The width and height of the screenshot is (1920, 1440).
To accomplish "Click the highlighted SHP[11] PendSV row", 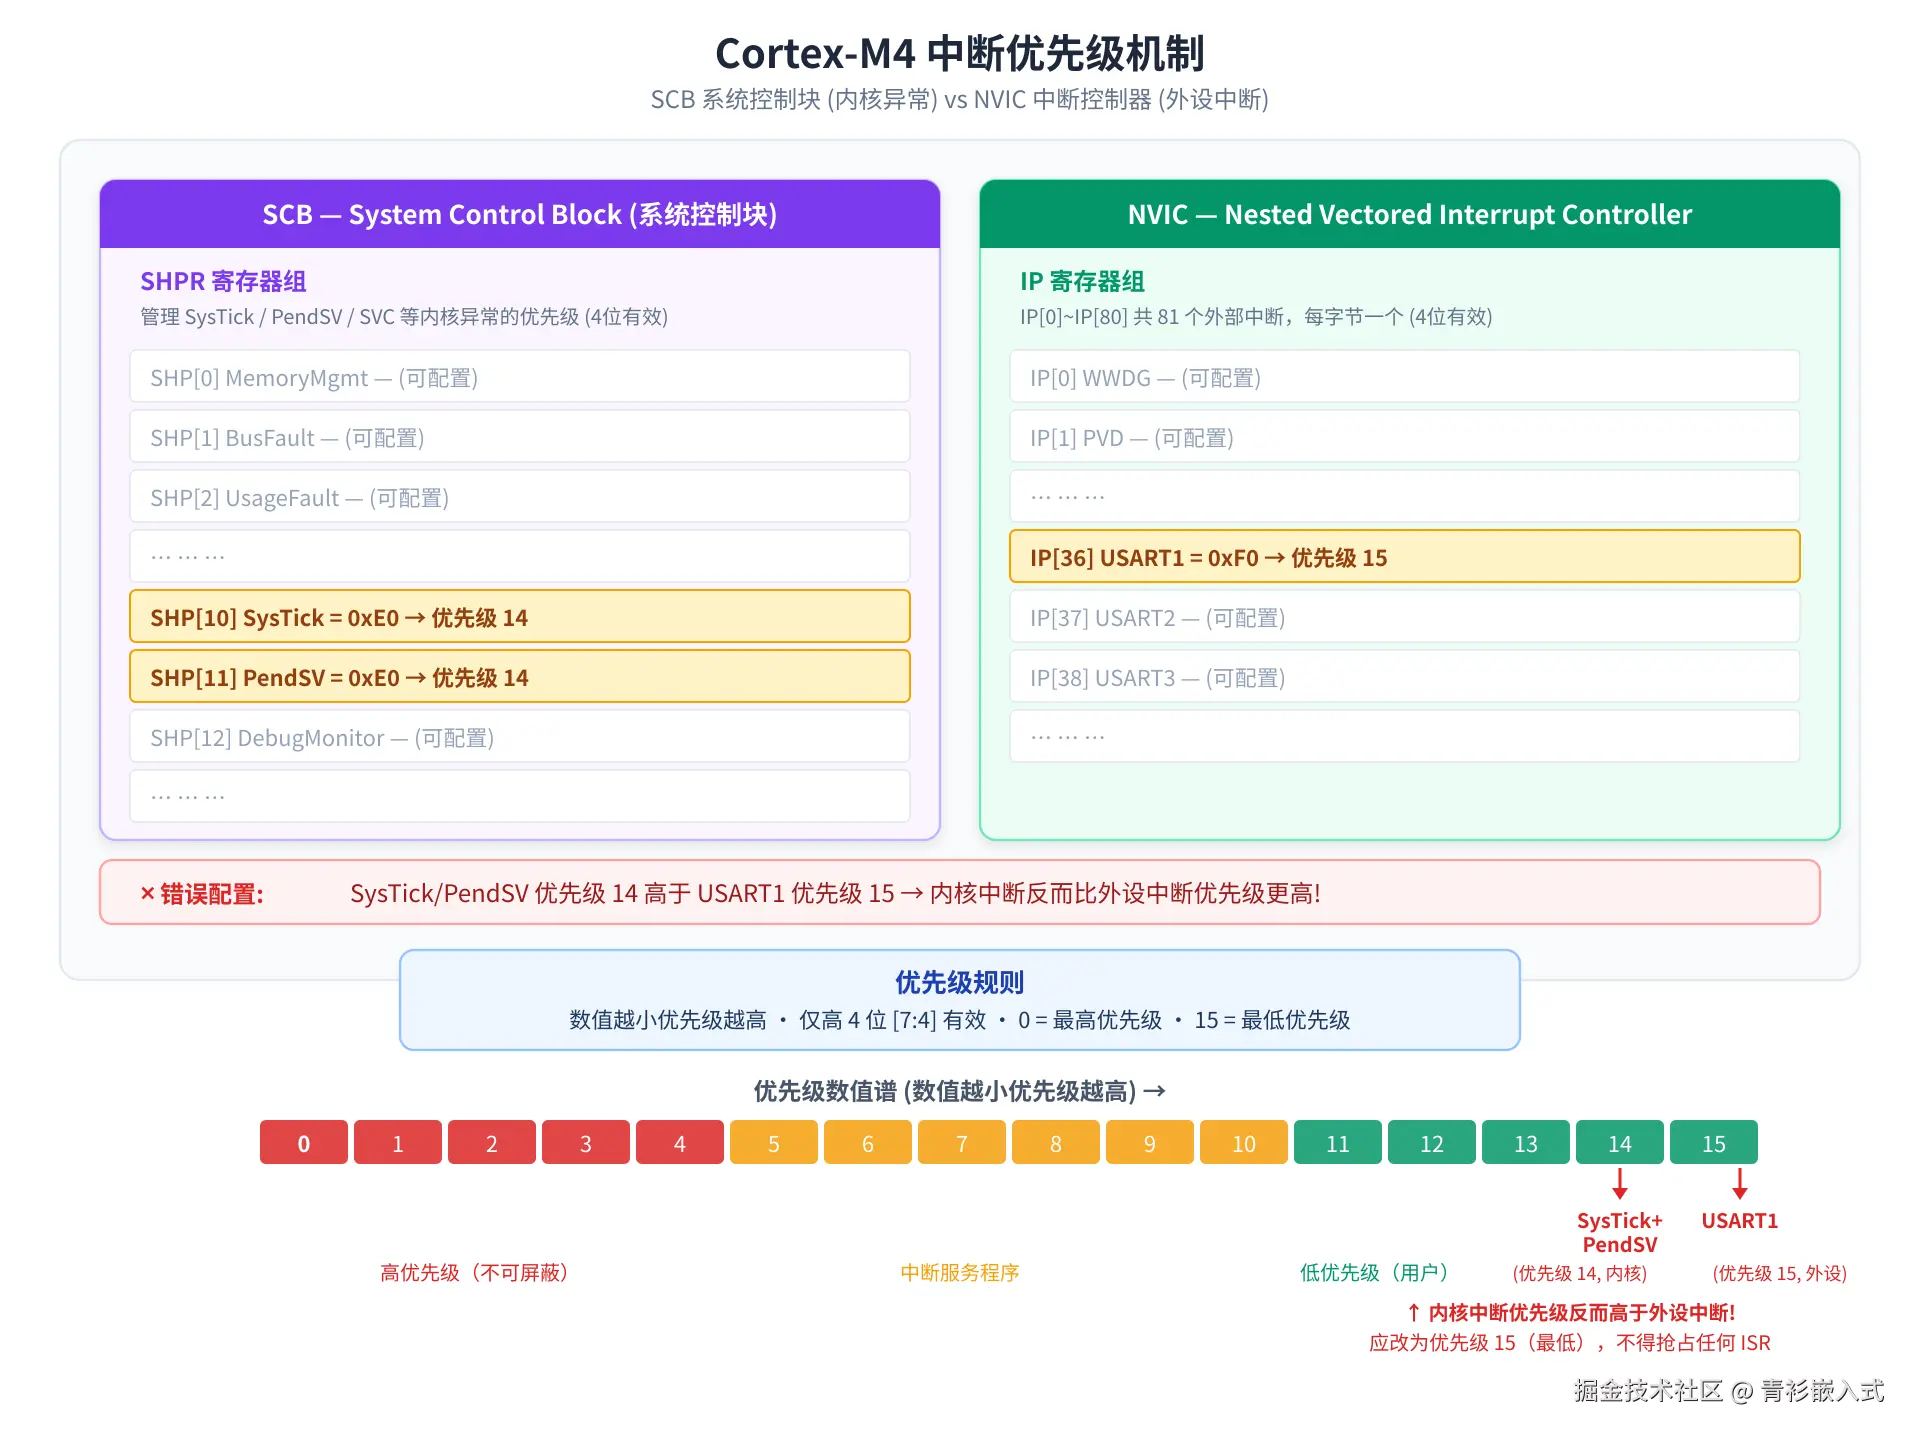I will coord(520,677).
